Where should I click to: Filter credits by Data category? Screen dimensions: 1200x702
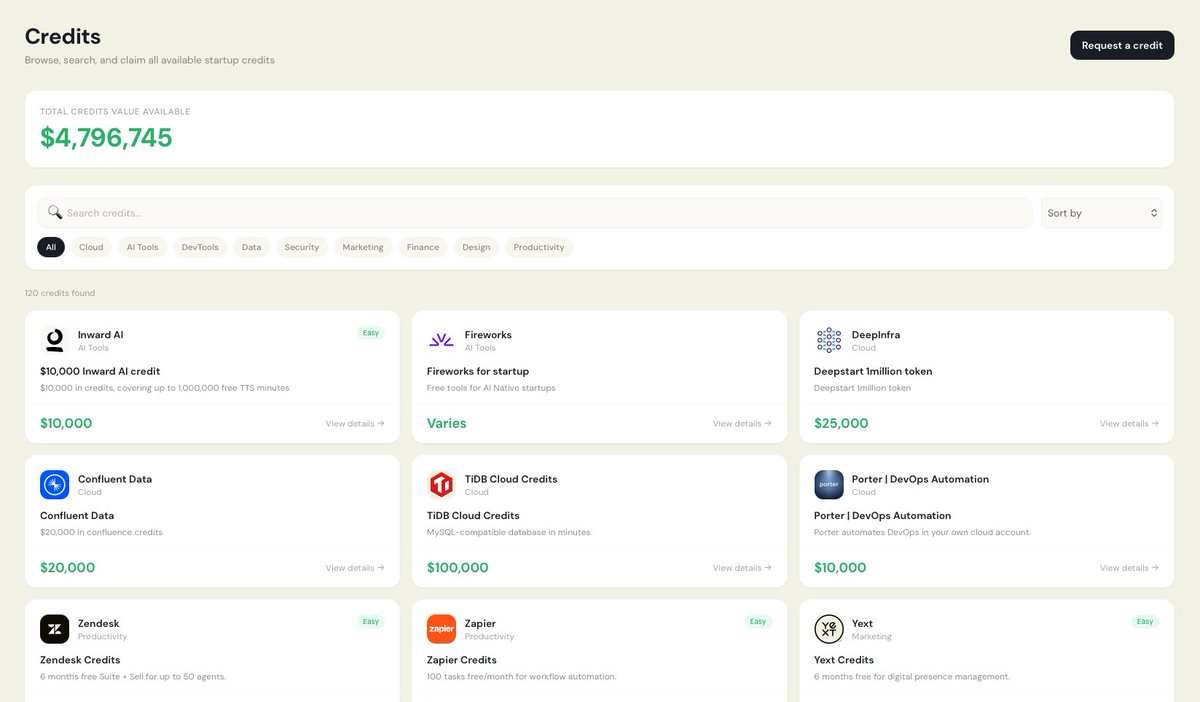(252, 247)
